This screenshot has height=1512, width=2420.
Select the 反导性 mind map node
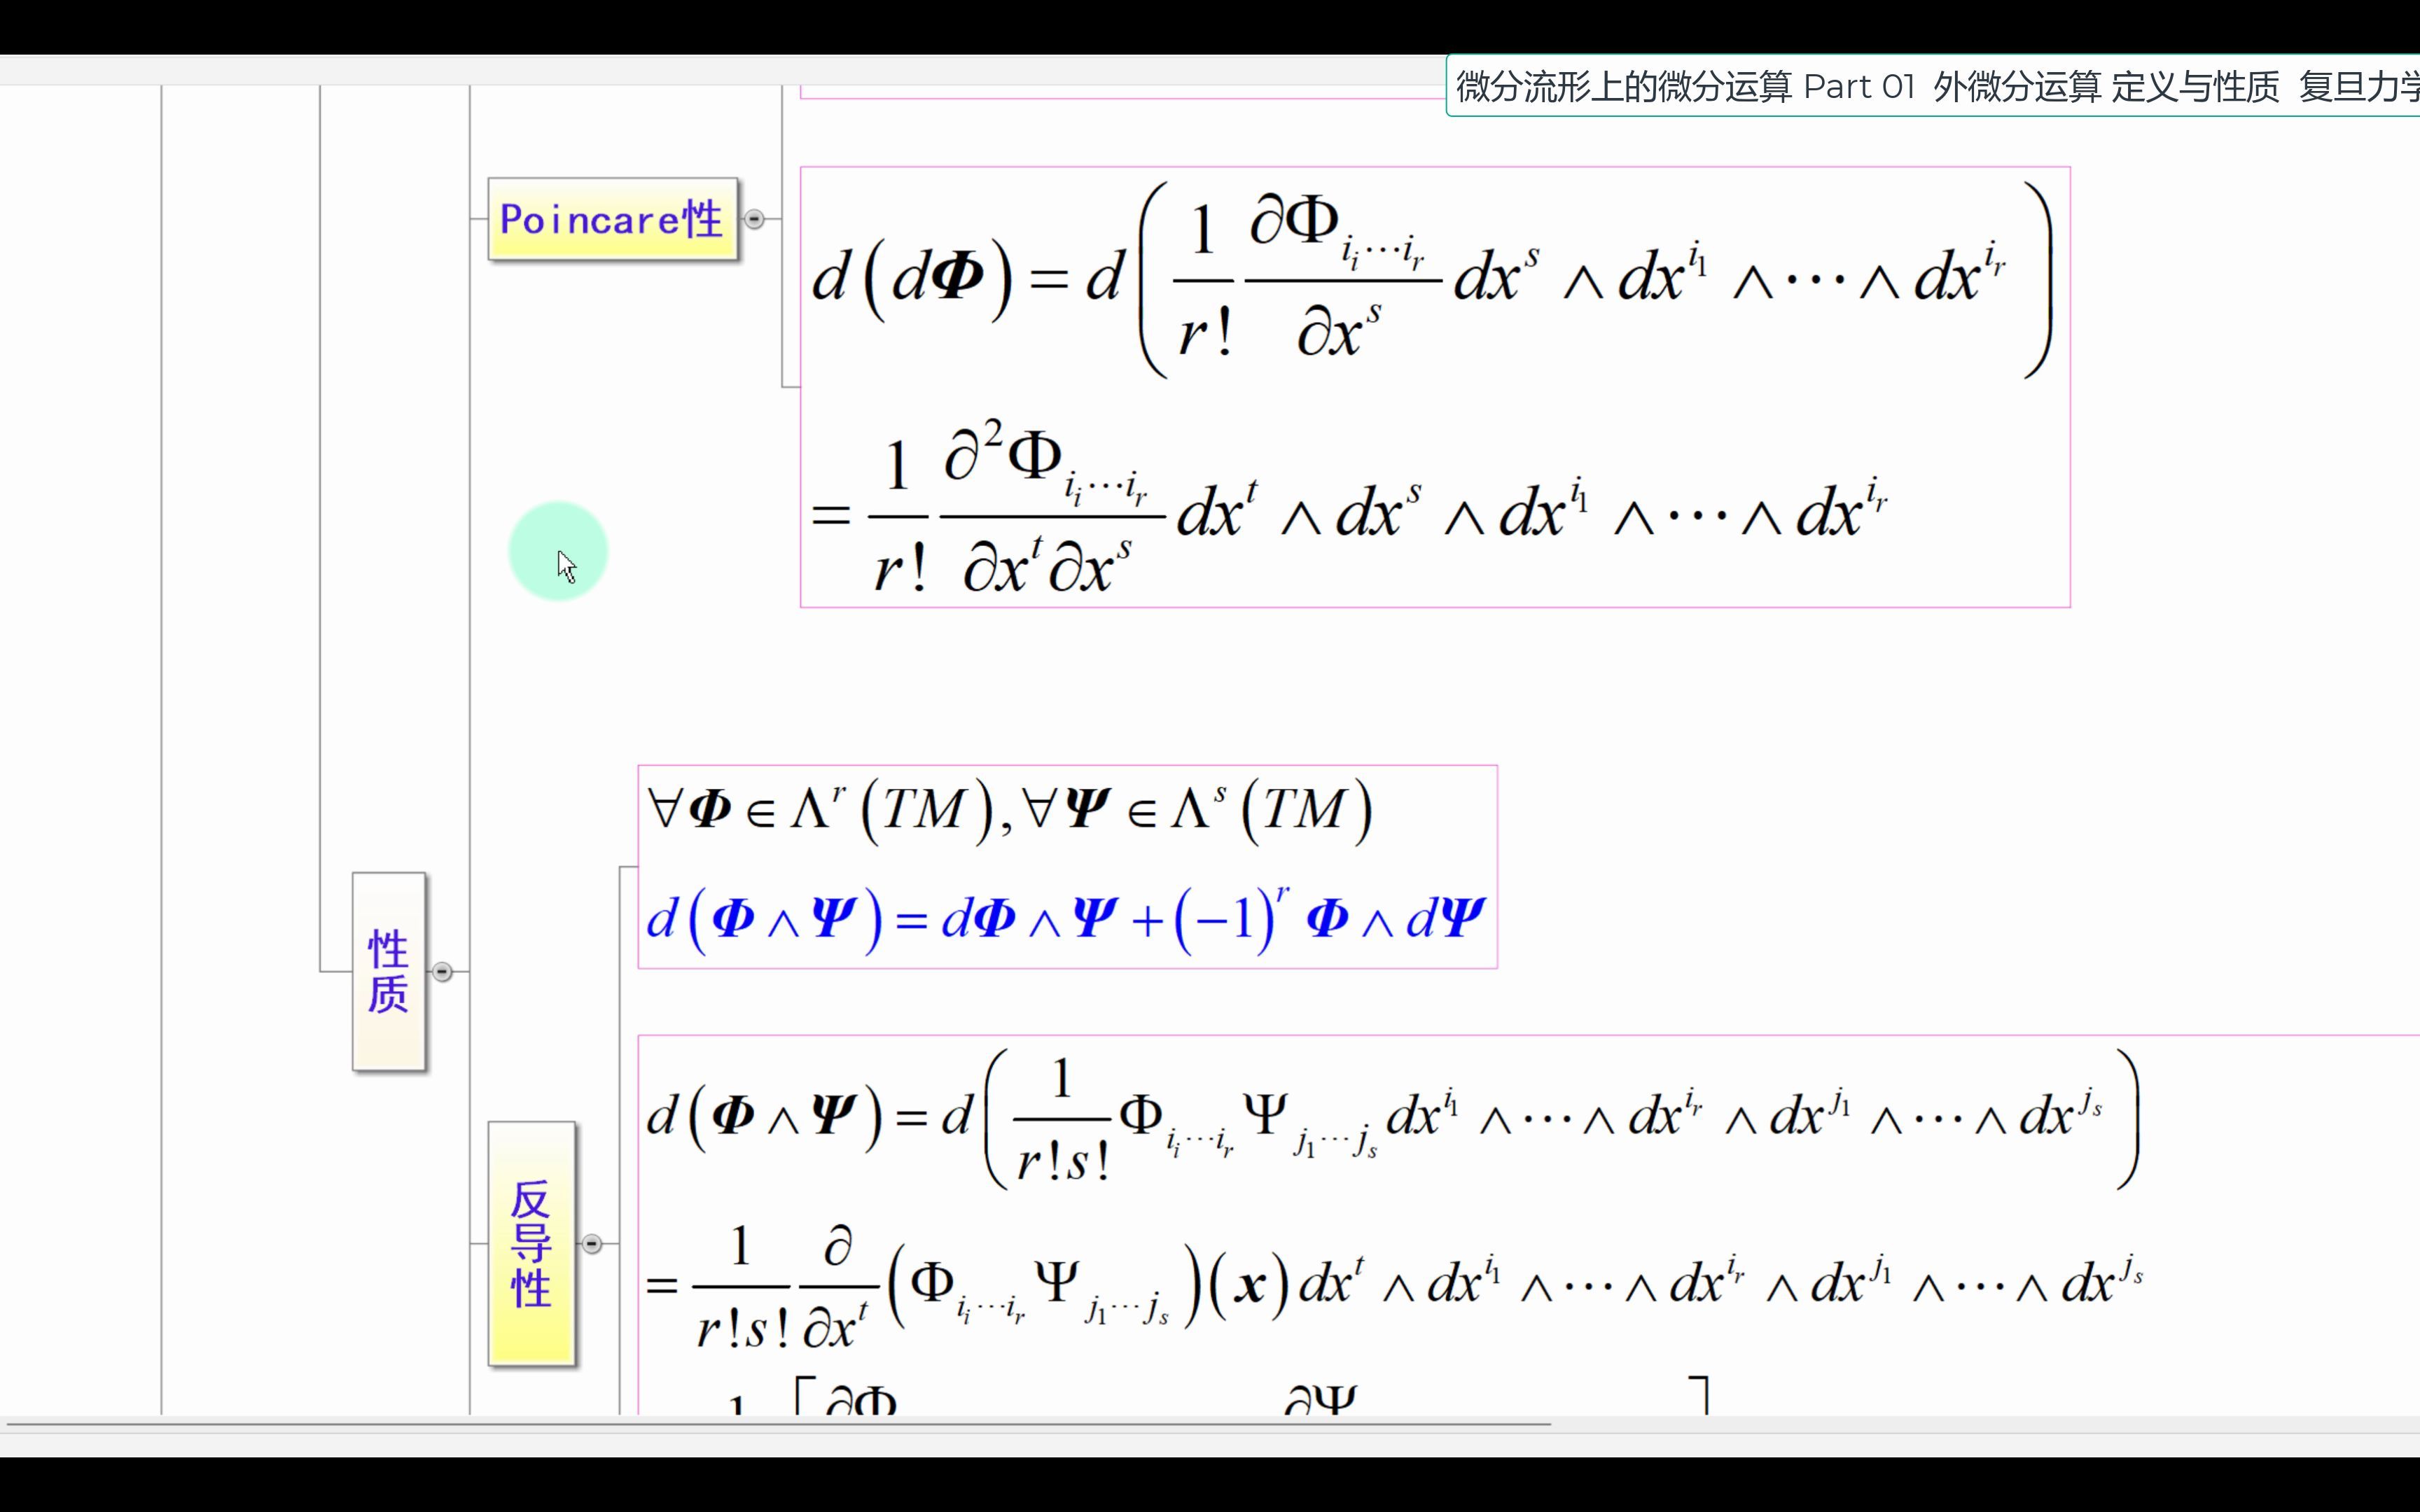[531, 1243]
